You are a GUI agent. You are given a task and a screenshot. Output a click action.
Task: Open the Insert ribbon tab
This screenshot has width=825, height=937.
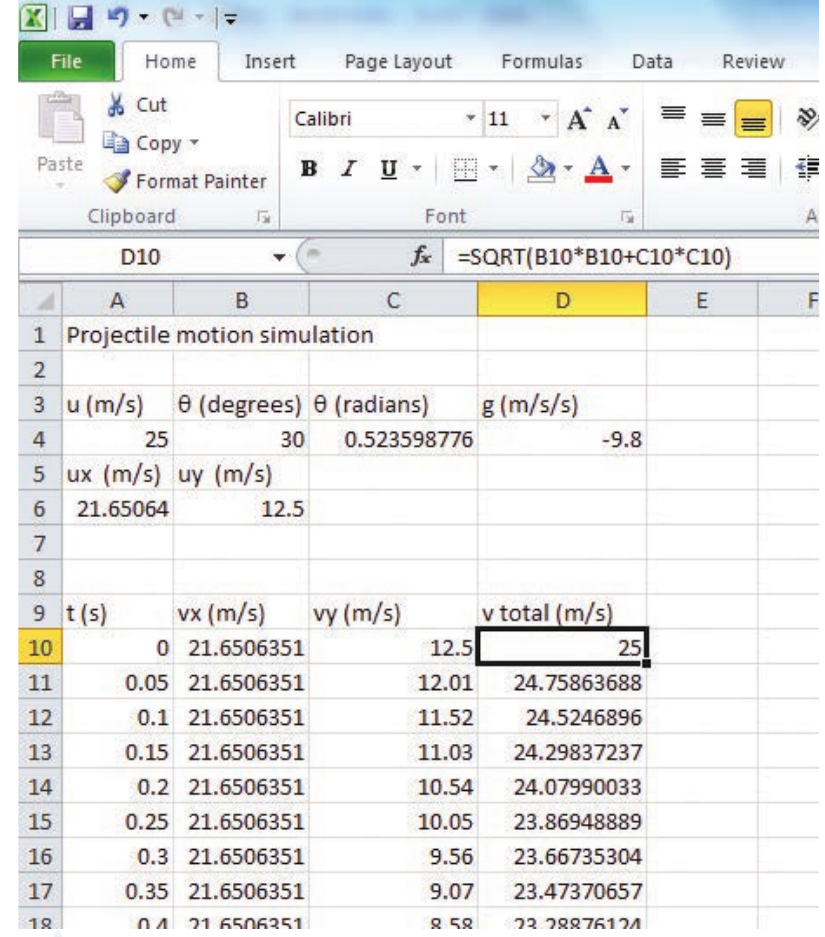(x=269, y=61)
